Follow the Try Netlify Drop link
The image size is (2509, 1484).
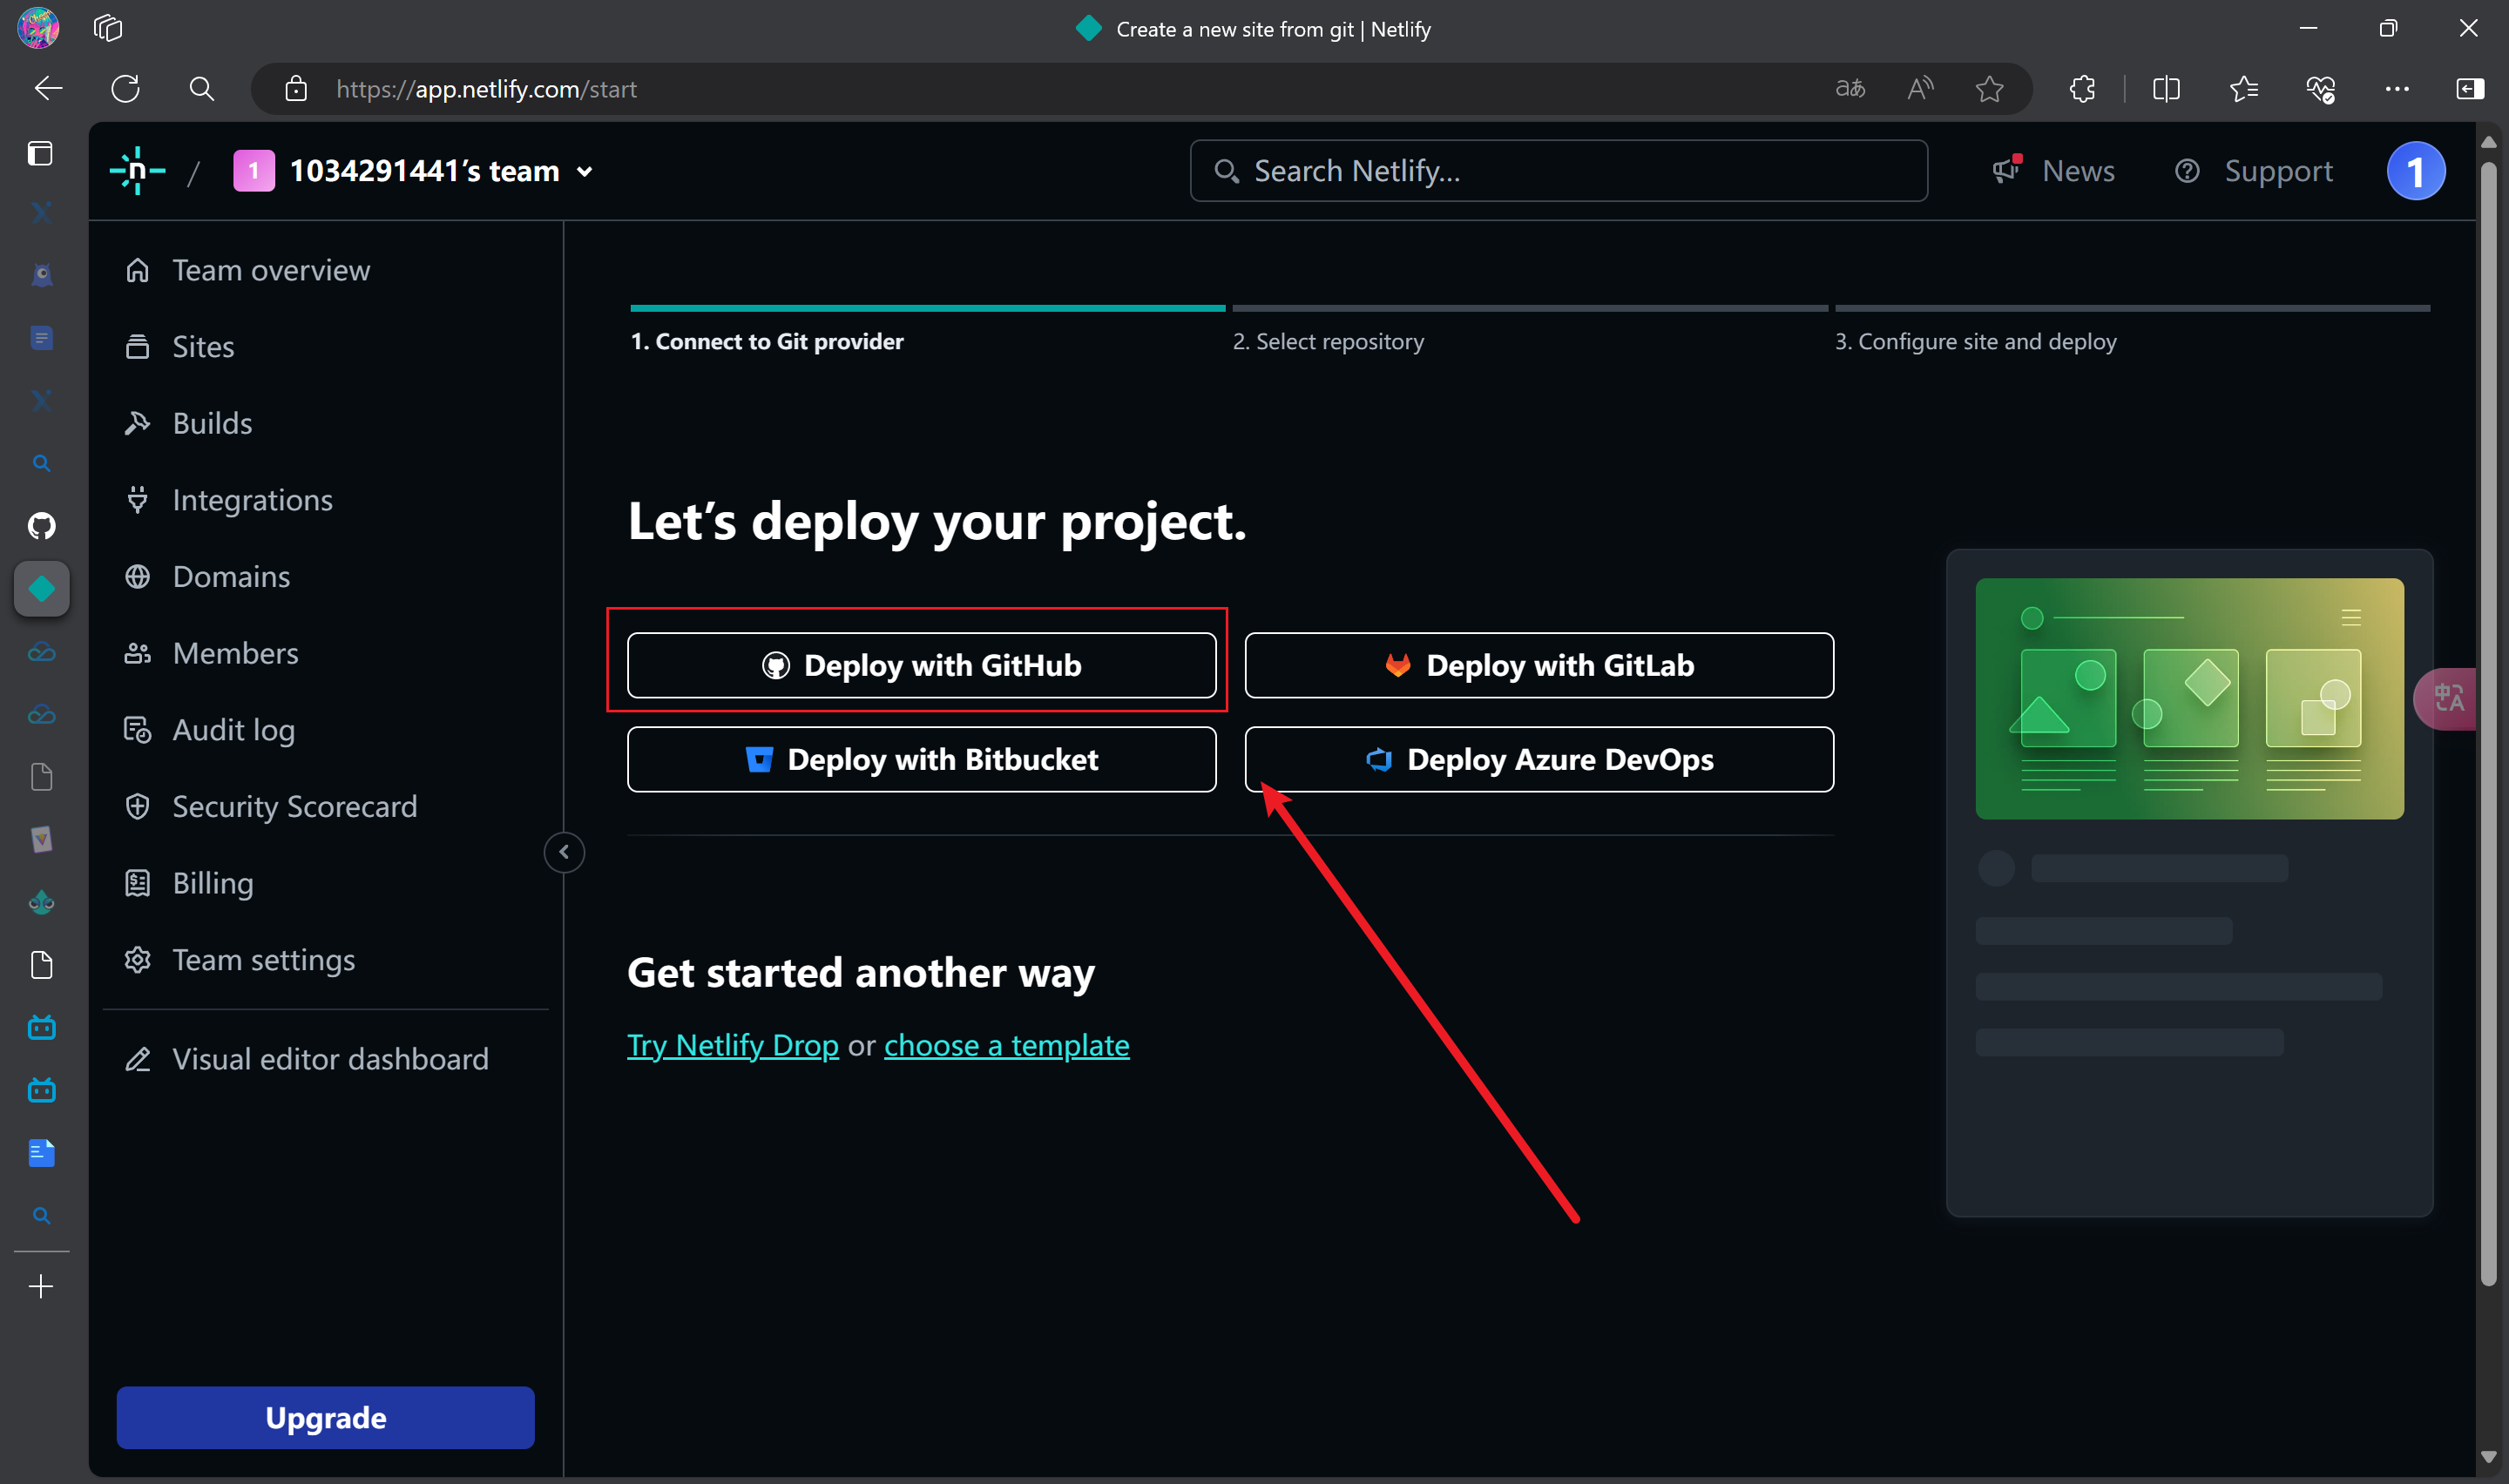pyautogui.click(x=732, y=1045)
